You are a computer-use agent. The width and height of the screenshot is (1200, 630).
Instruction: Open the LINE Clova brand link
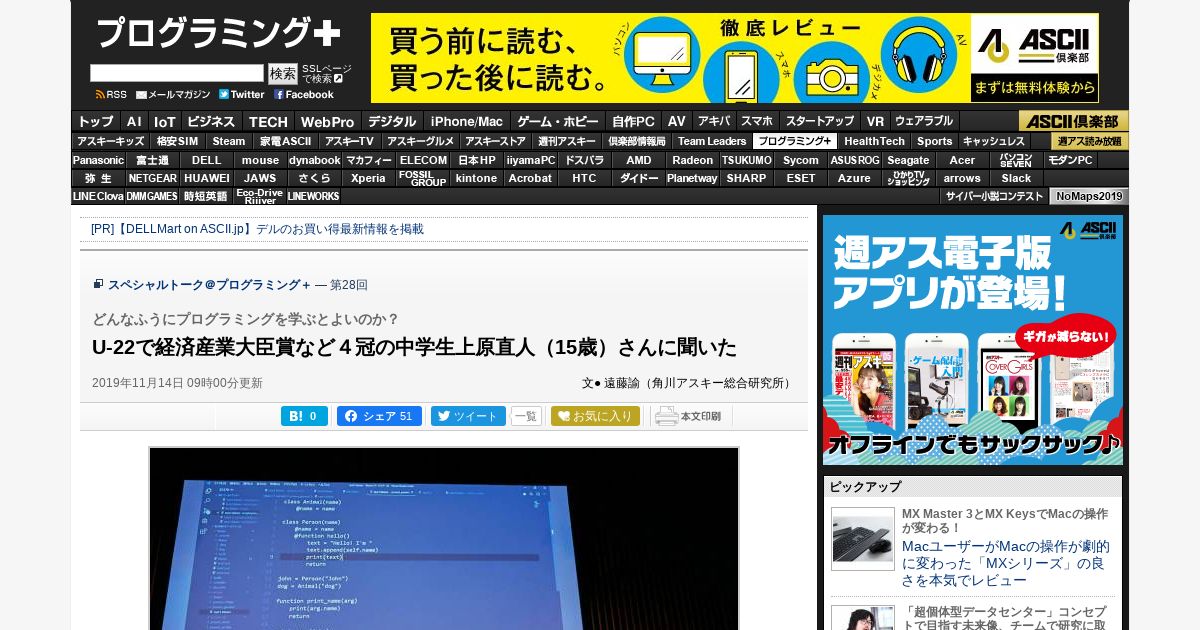point(98,196)
